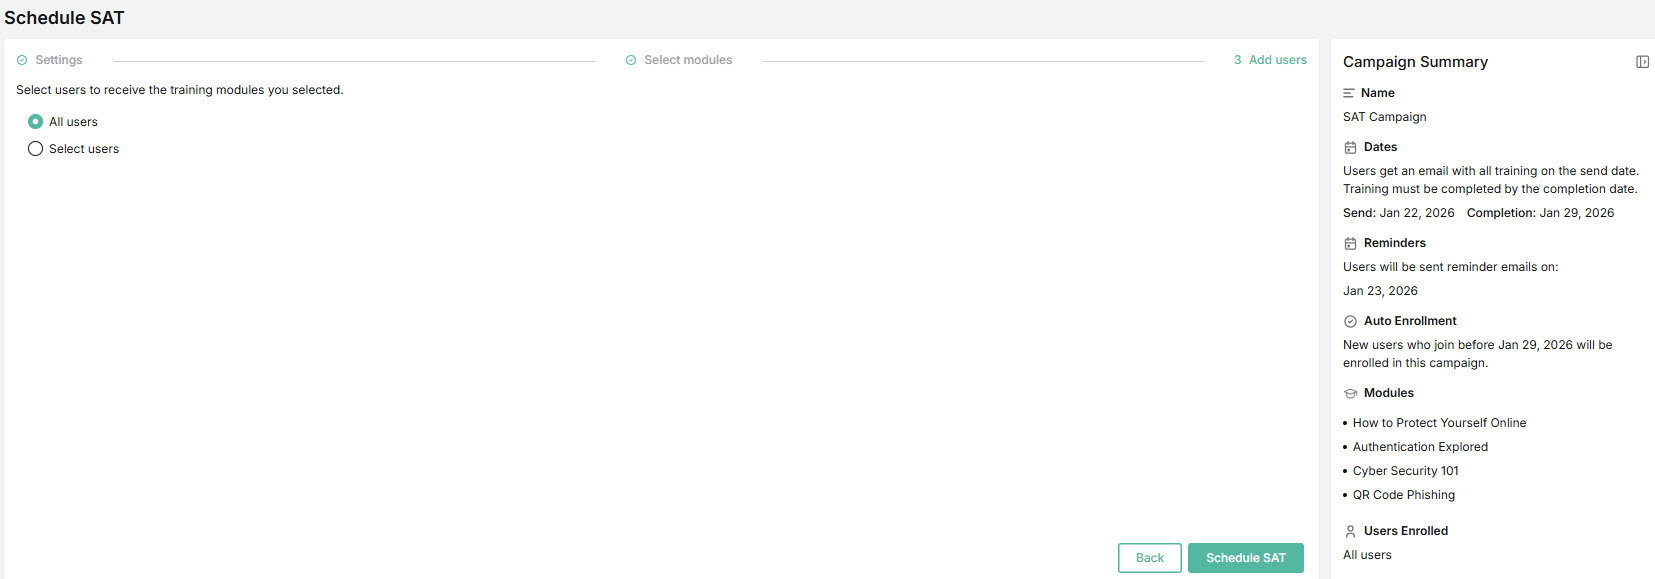
Task: Click the Authentication Explored module entry
Action: [x=1420, y=447]
